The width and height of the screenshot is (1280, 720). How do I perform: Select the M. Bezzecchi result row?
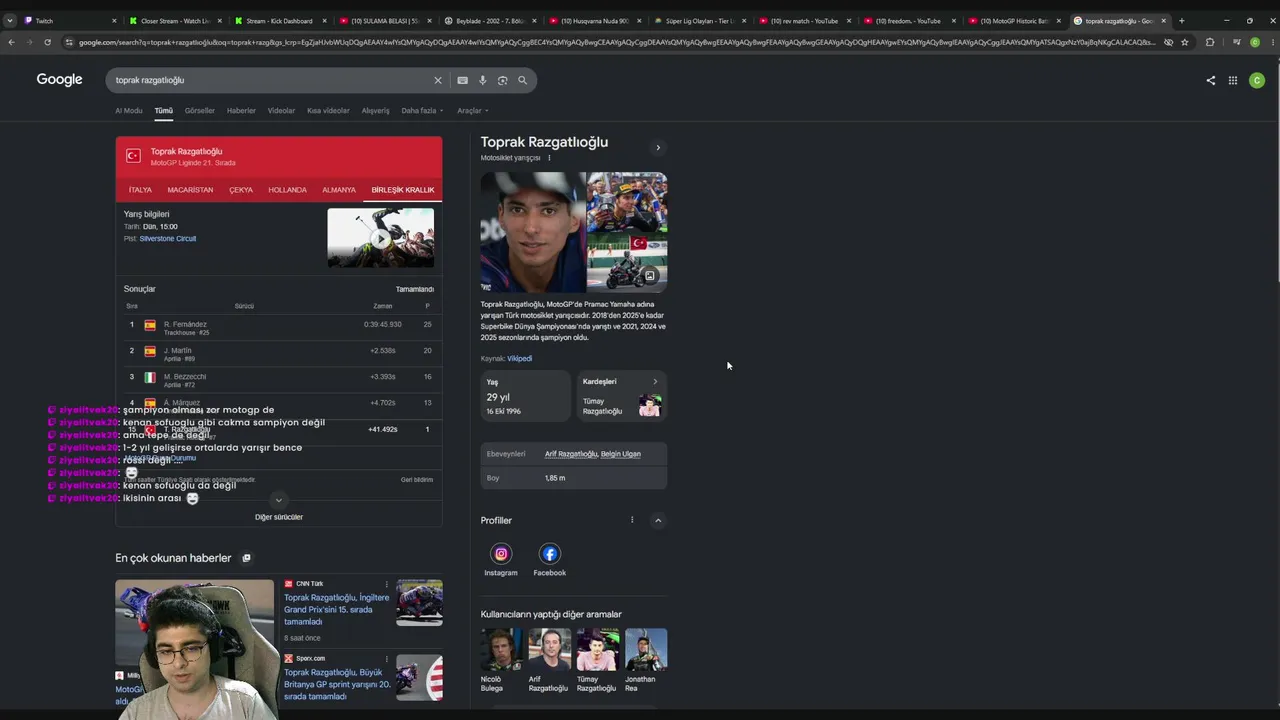(279, 379)
